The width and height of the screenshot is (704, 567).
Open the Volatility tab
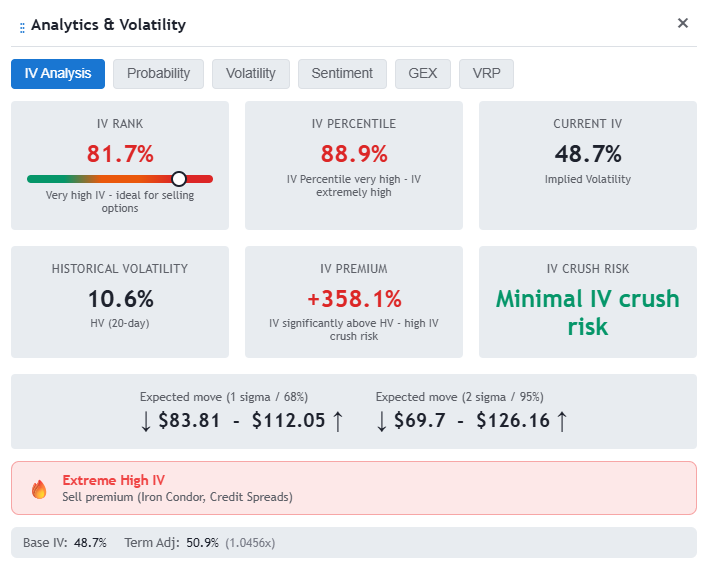[x=251, y=74]
